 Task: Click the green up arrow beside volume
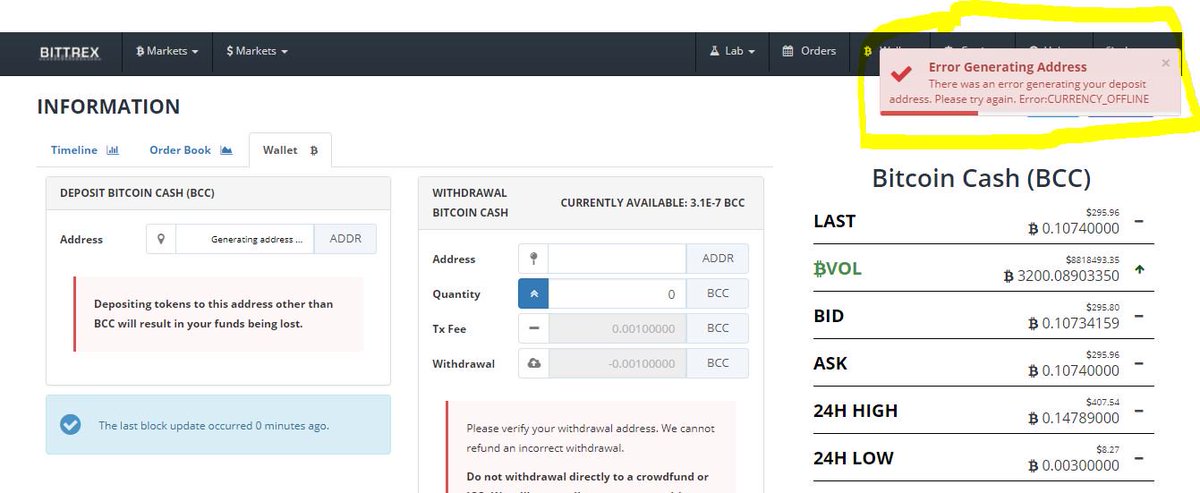[x=1141, y=269]
